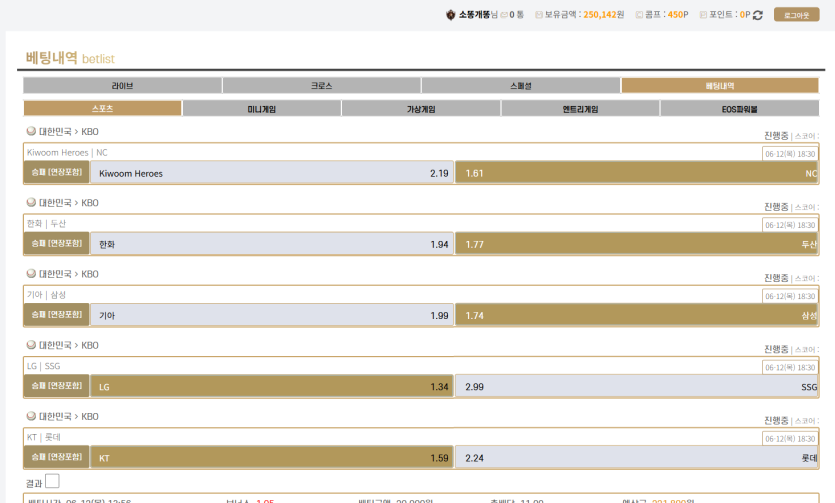The image size is (835, 503).
Task: Click baseball icon for Kiwoom Heroes match
Action: [31, 131]
